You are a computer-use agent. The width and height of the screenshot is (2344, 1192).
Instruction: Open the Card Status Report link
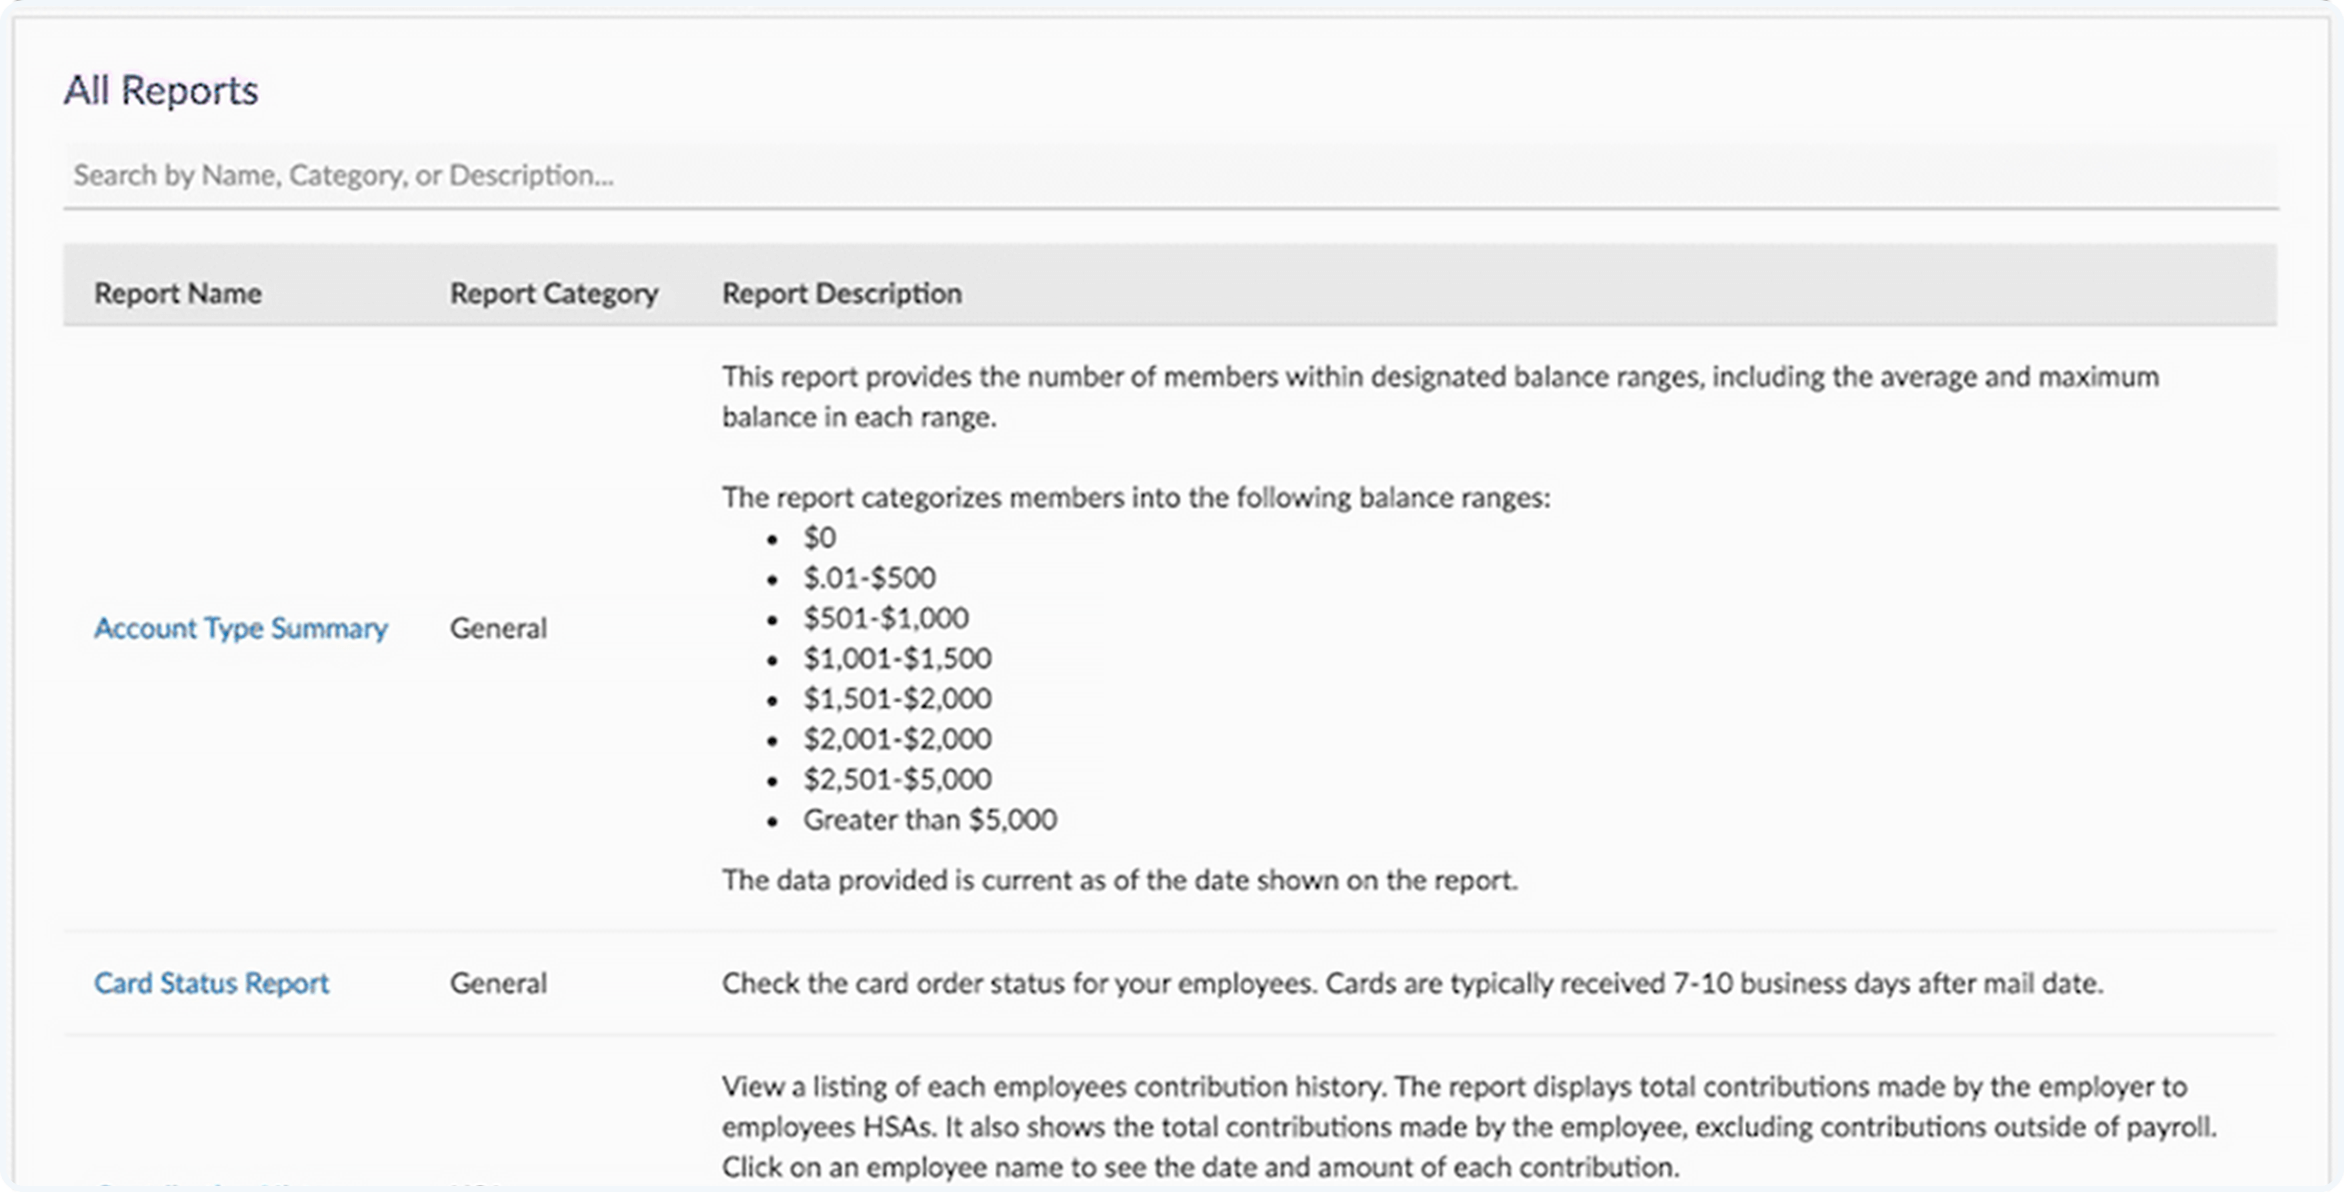211,983
